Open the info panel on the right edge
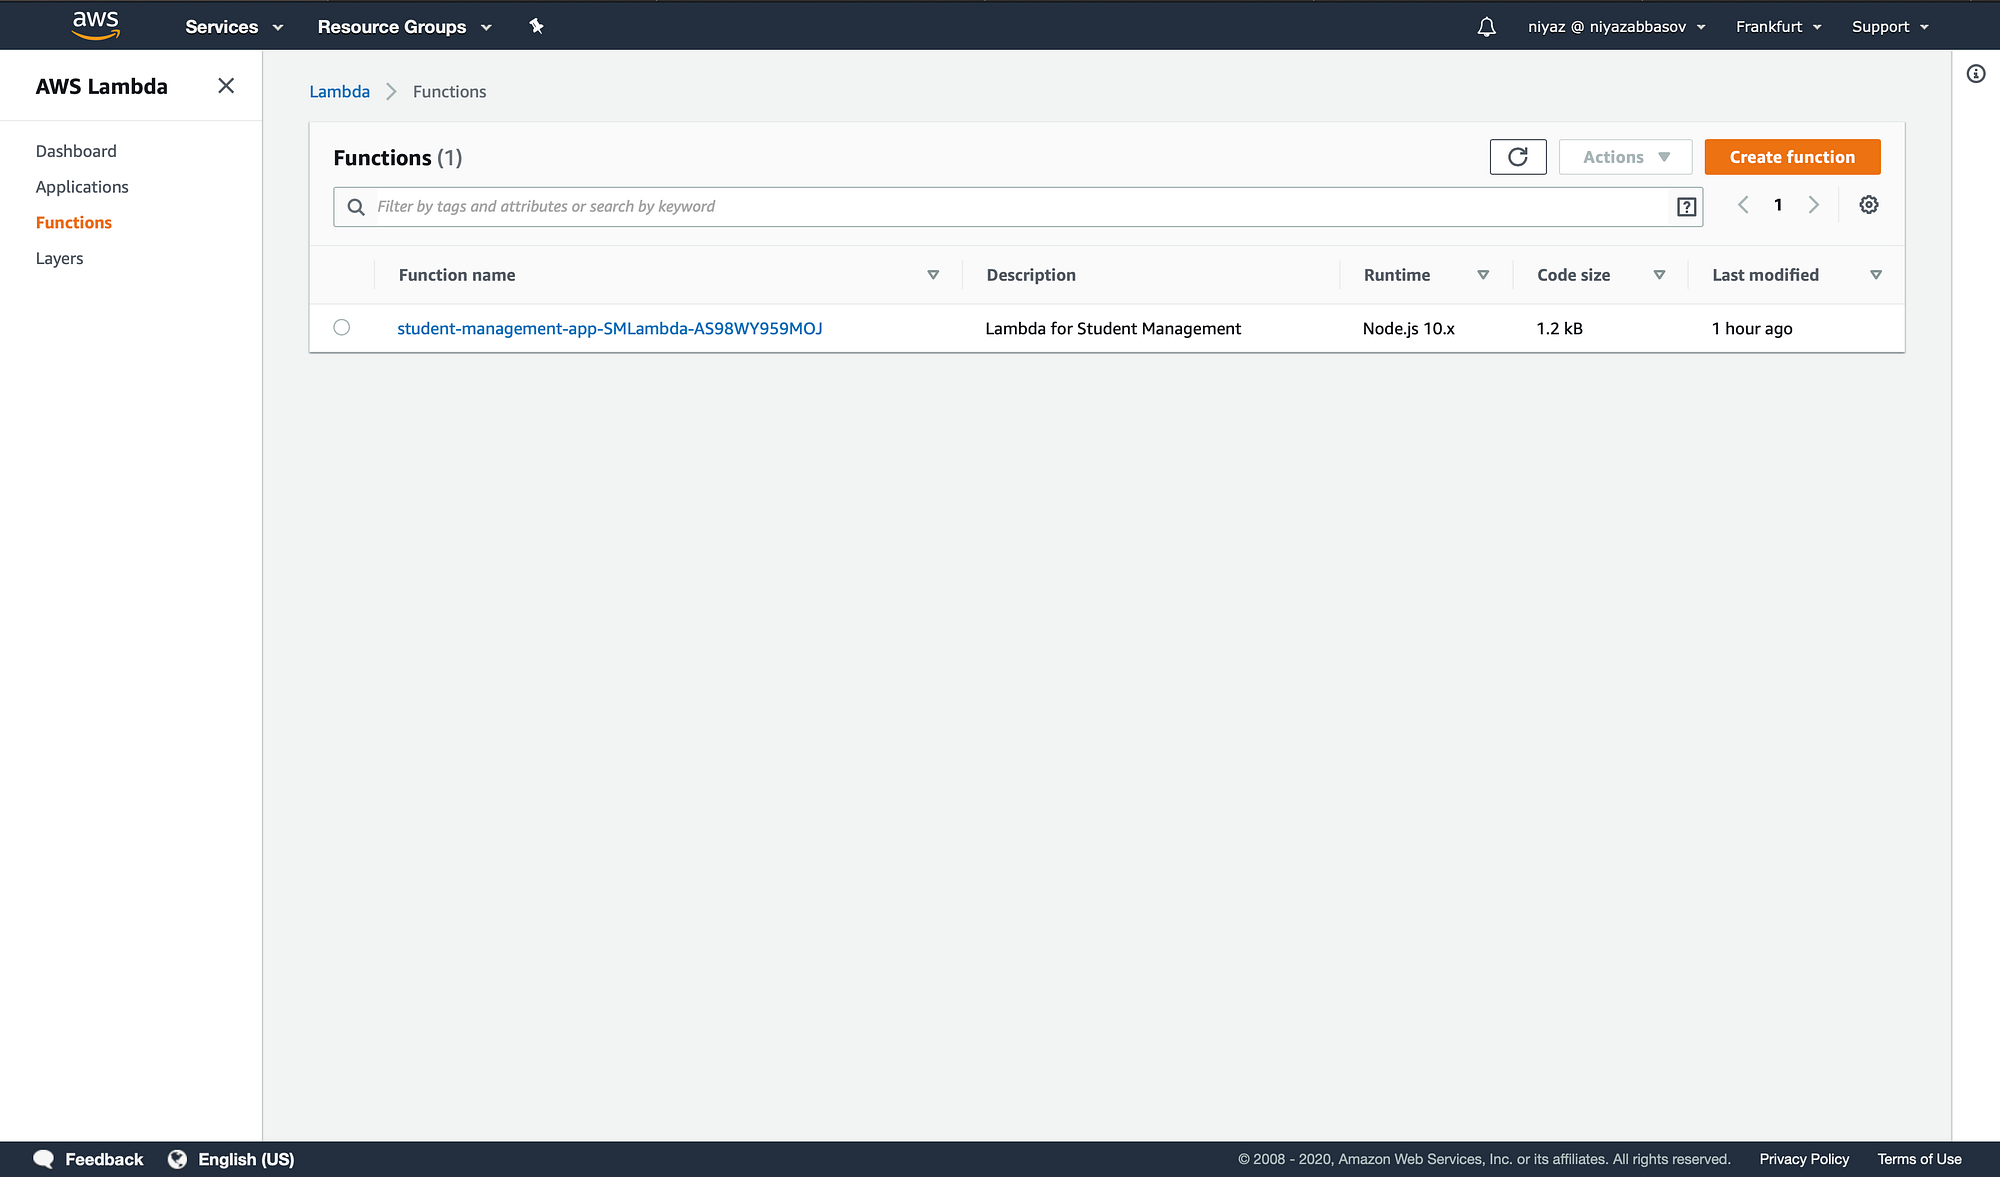 1976,74
